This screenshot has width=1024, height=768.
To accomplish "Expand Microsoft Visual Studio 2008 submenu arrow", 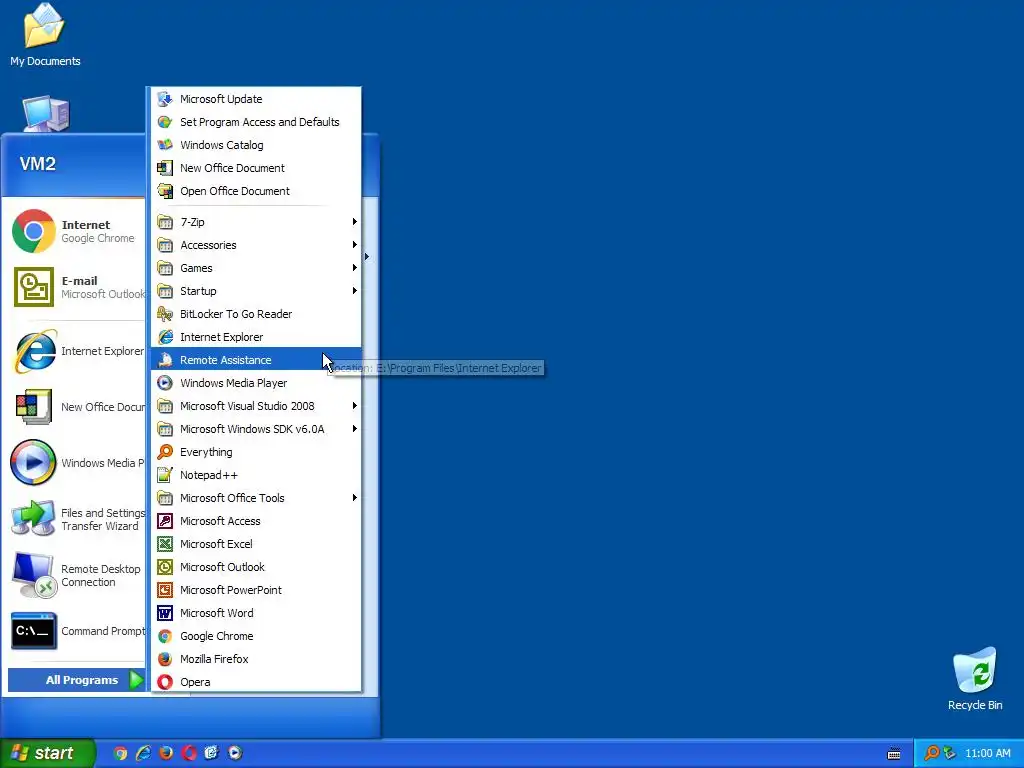I will pyautogui.click(x=355, y=406).
